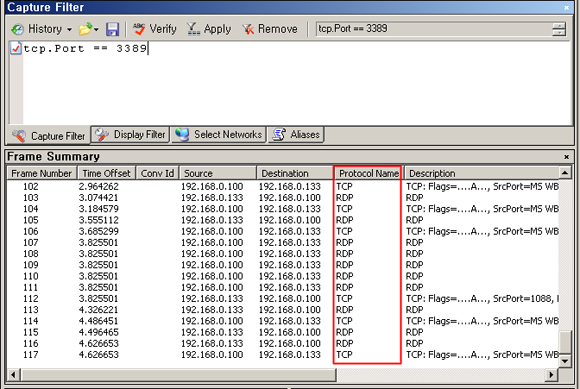Viewport: 580px width, 389px height.
Task: Select frame 112 with SrcPort=1088 description
Action: coord(283,298)
